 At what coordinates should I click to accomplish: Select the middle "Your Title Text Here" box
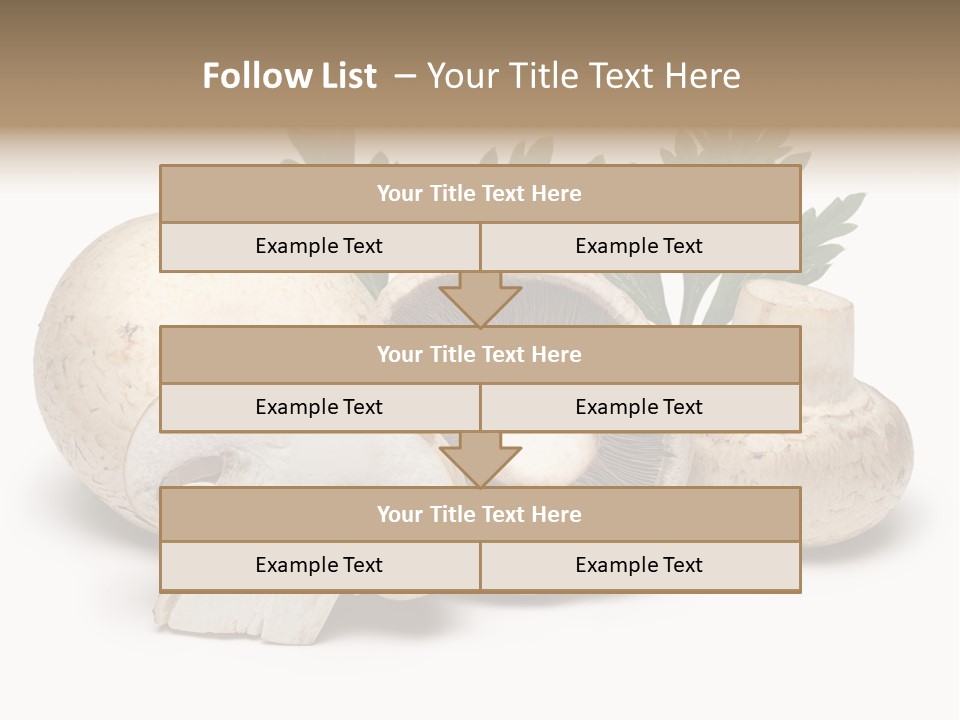click(480, 354)
